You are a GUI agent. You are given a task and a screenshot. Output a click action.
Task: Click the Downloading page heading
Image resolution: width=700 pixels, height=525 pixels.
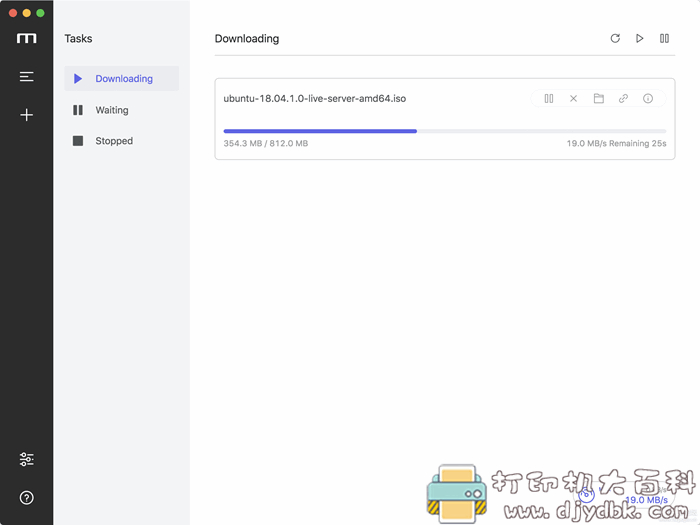[x=247, y=39]
